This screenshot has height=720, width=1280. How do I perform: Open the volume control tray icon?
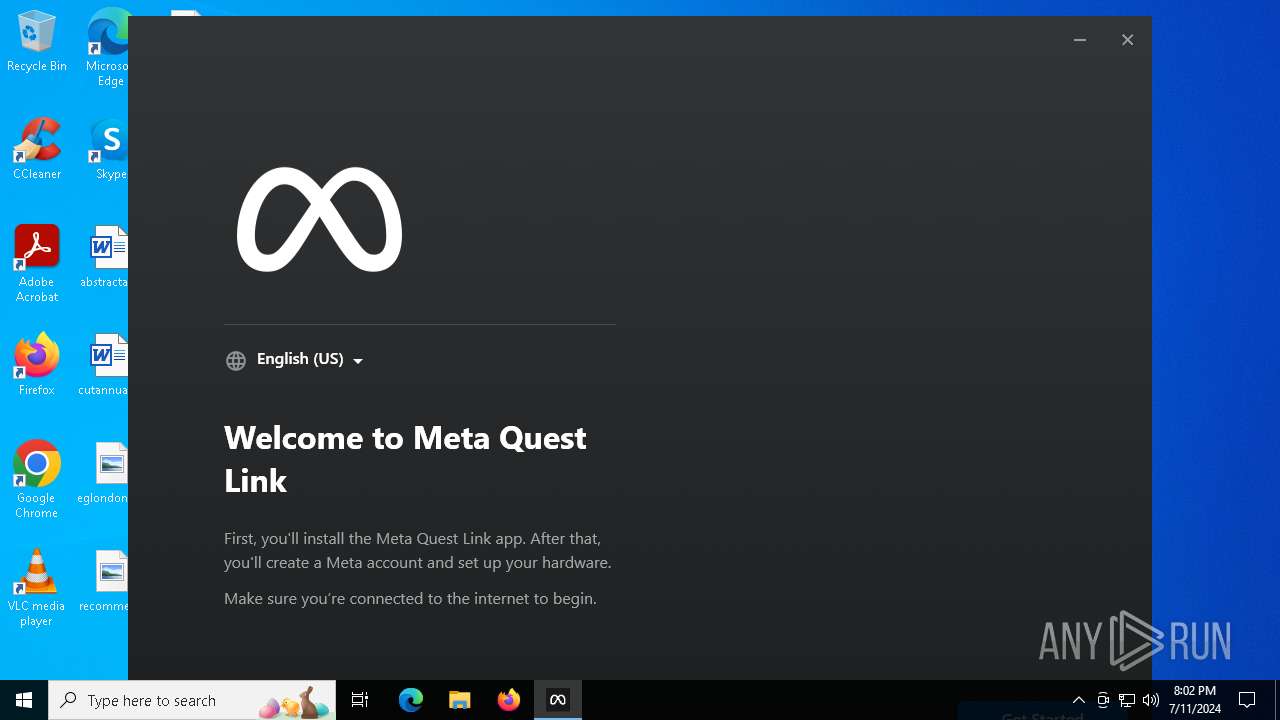click(1151, 700)
